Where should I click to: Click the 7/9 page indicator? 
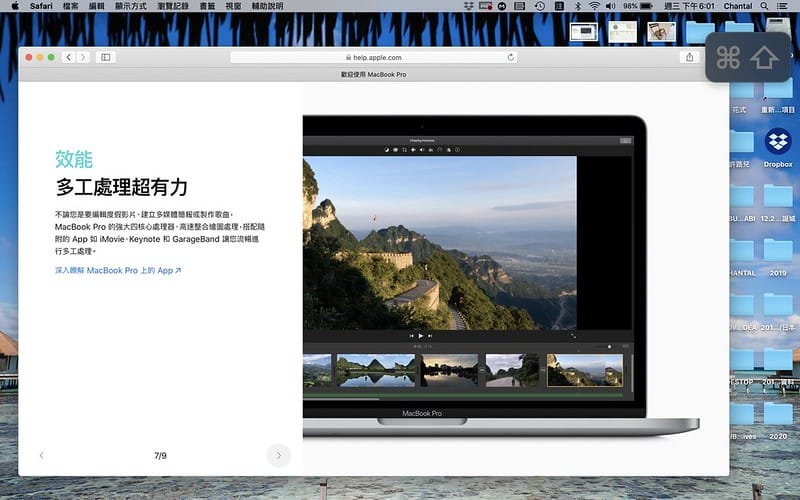(x=160, y=456)
